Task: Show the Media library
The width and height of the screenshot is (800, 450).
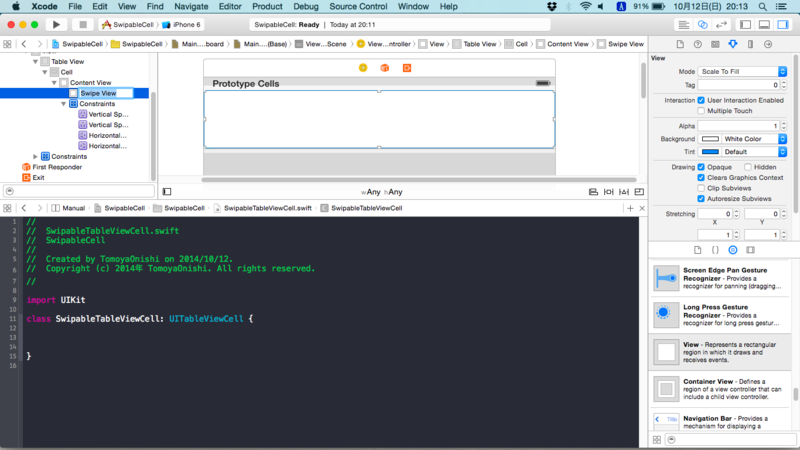Action: 751,250
